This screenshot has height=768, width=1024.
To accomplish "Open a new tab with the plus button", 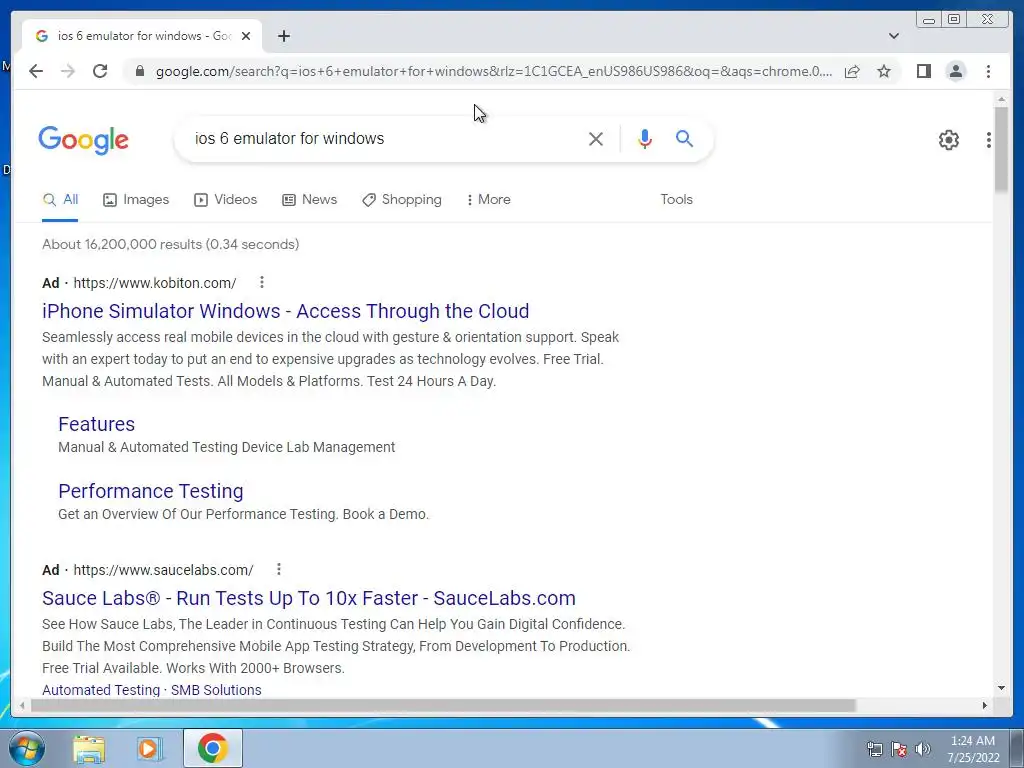I will [x=283, y=36].
